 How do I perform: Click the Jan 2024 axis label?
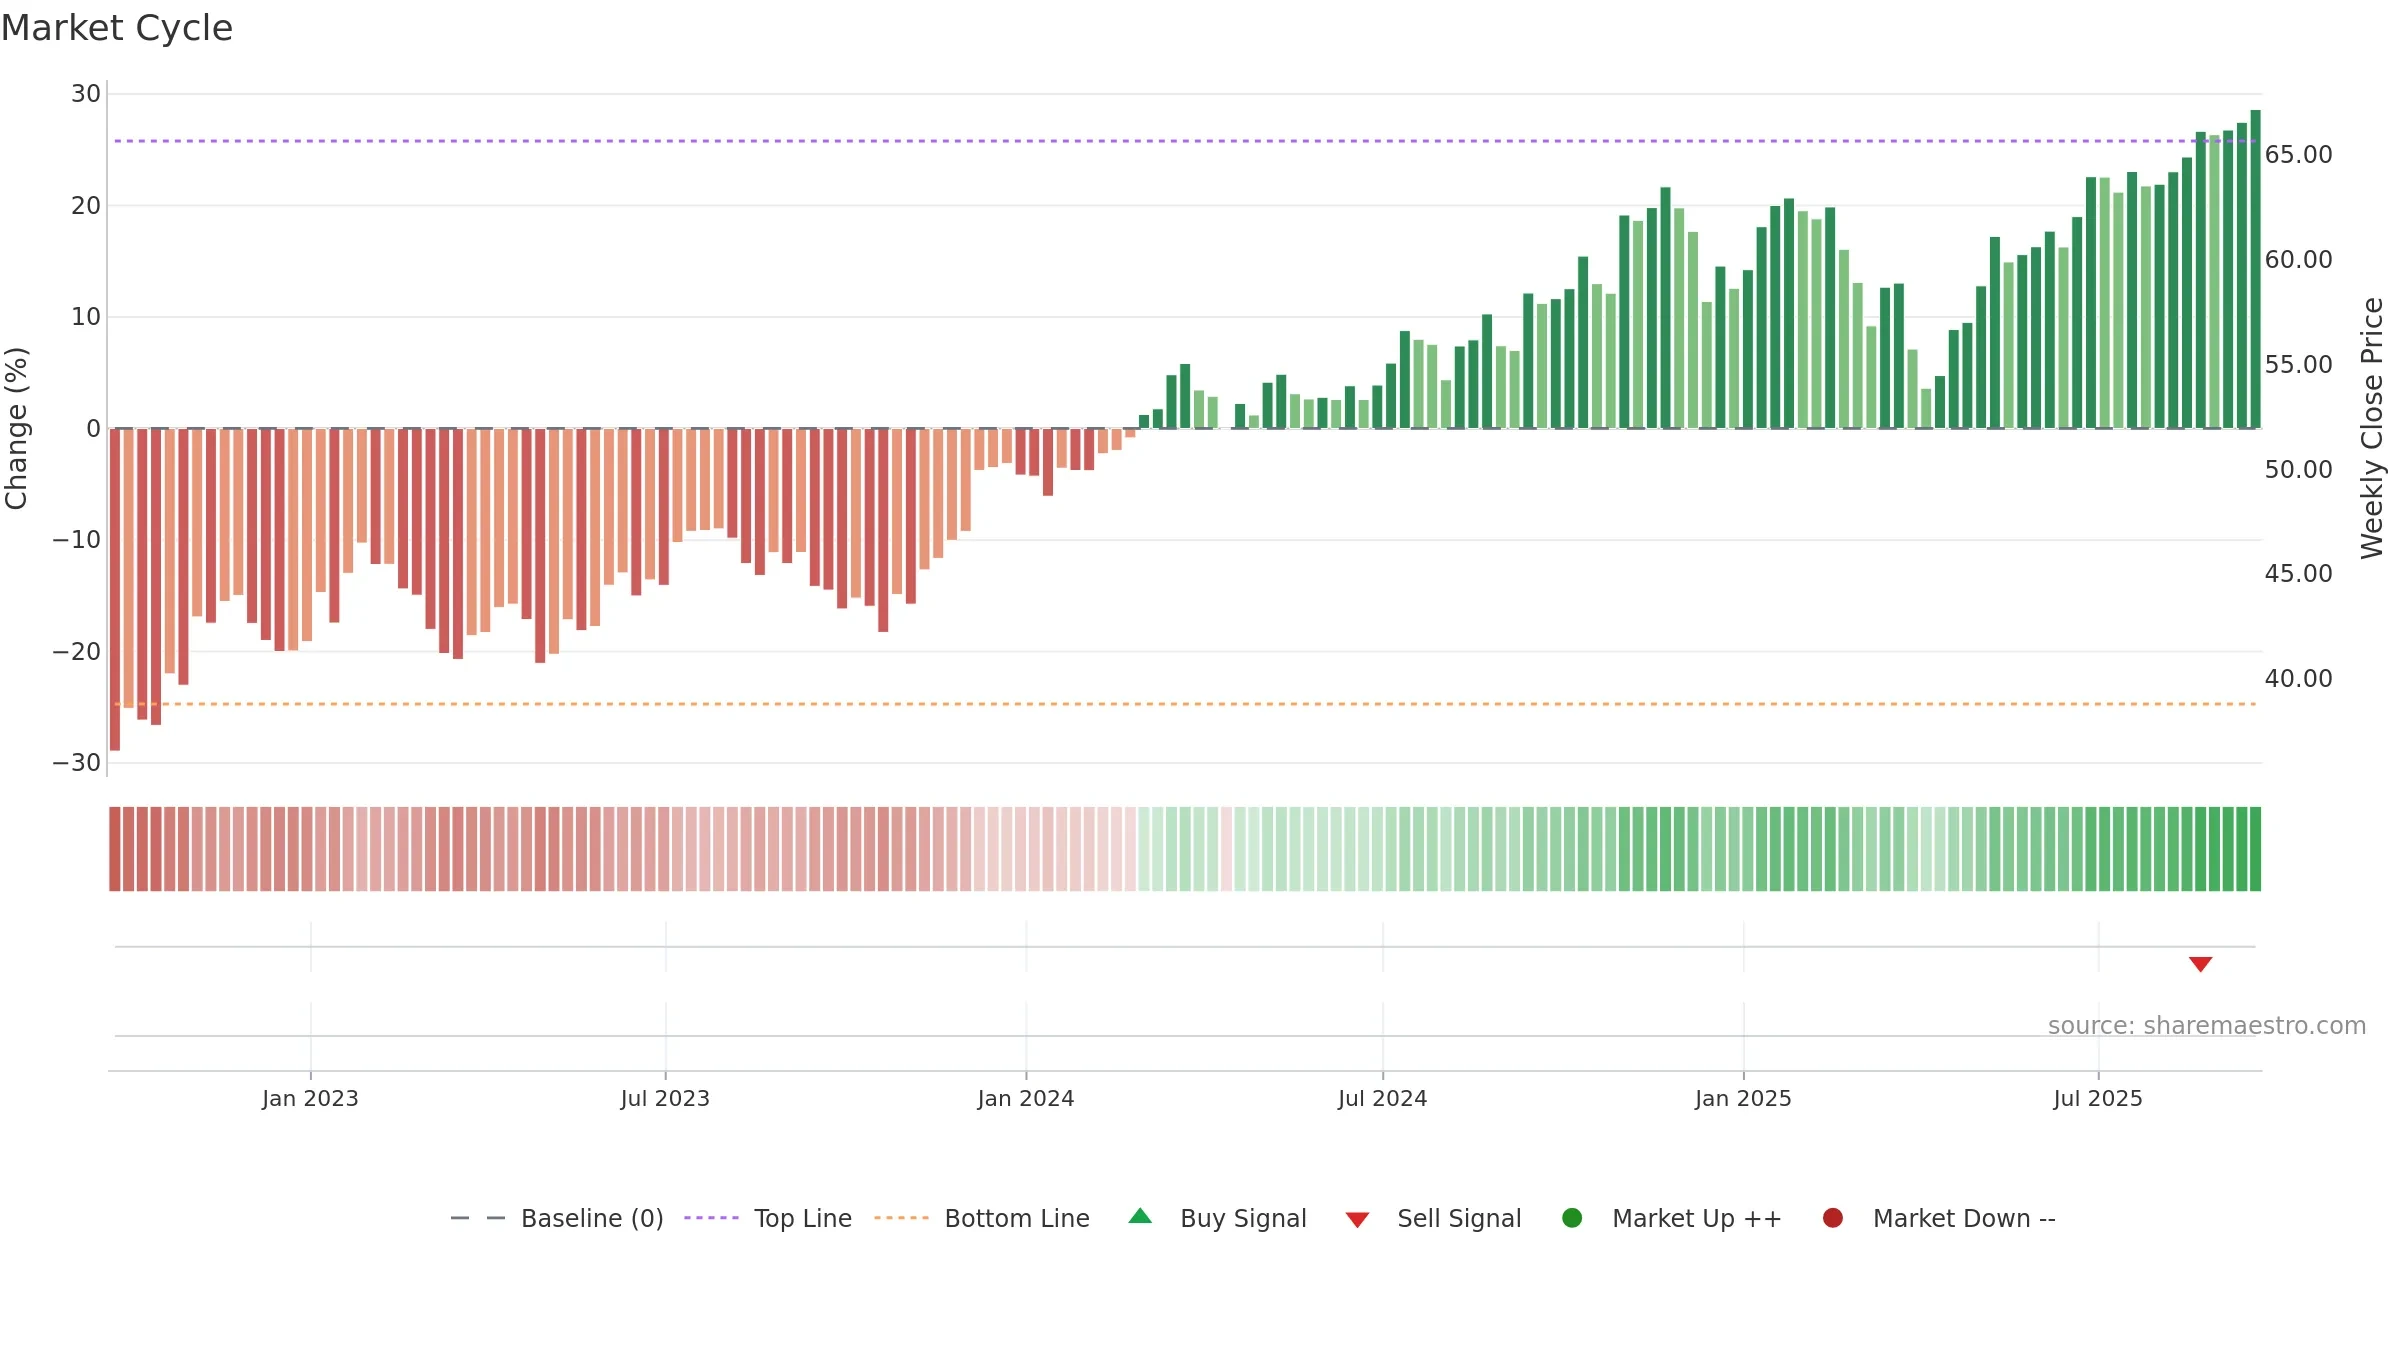click(x=1026, y=1099)
